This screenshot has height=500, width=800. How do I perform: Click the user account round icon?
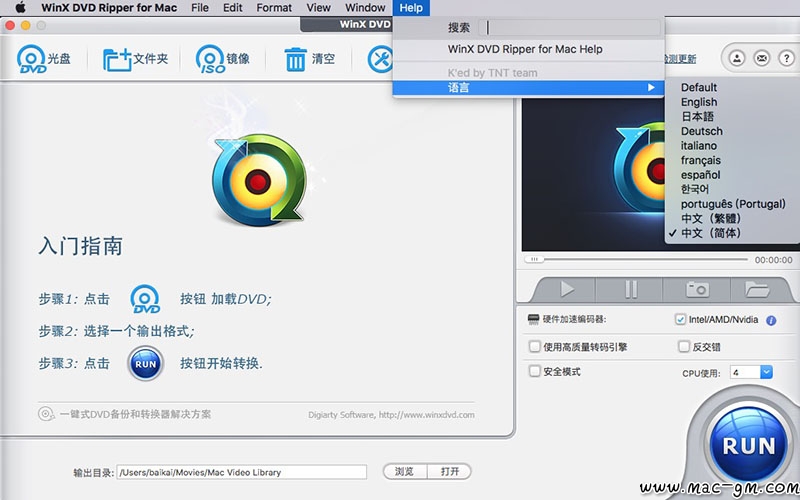click(x=736, y=58)
